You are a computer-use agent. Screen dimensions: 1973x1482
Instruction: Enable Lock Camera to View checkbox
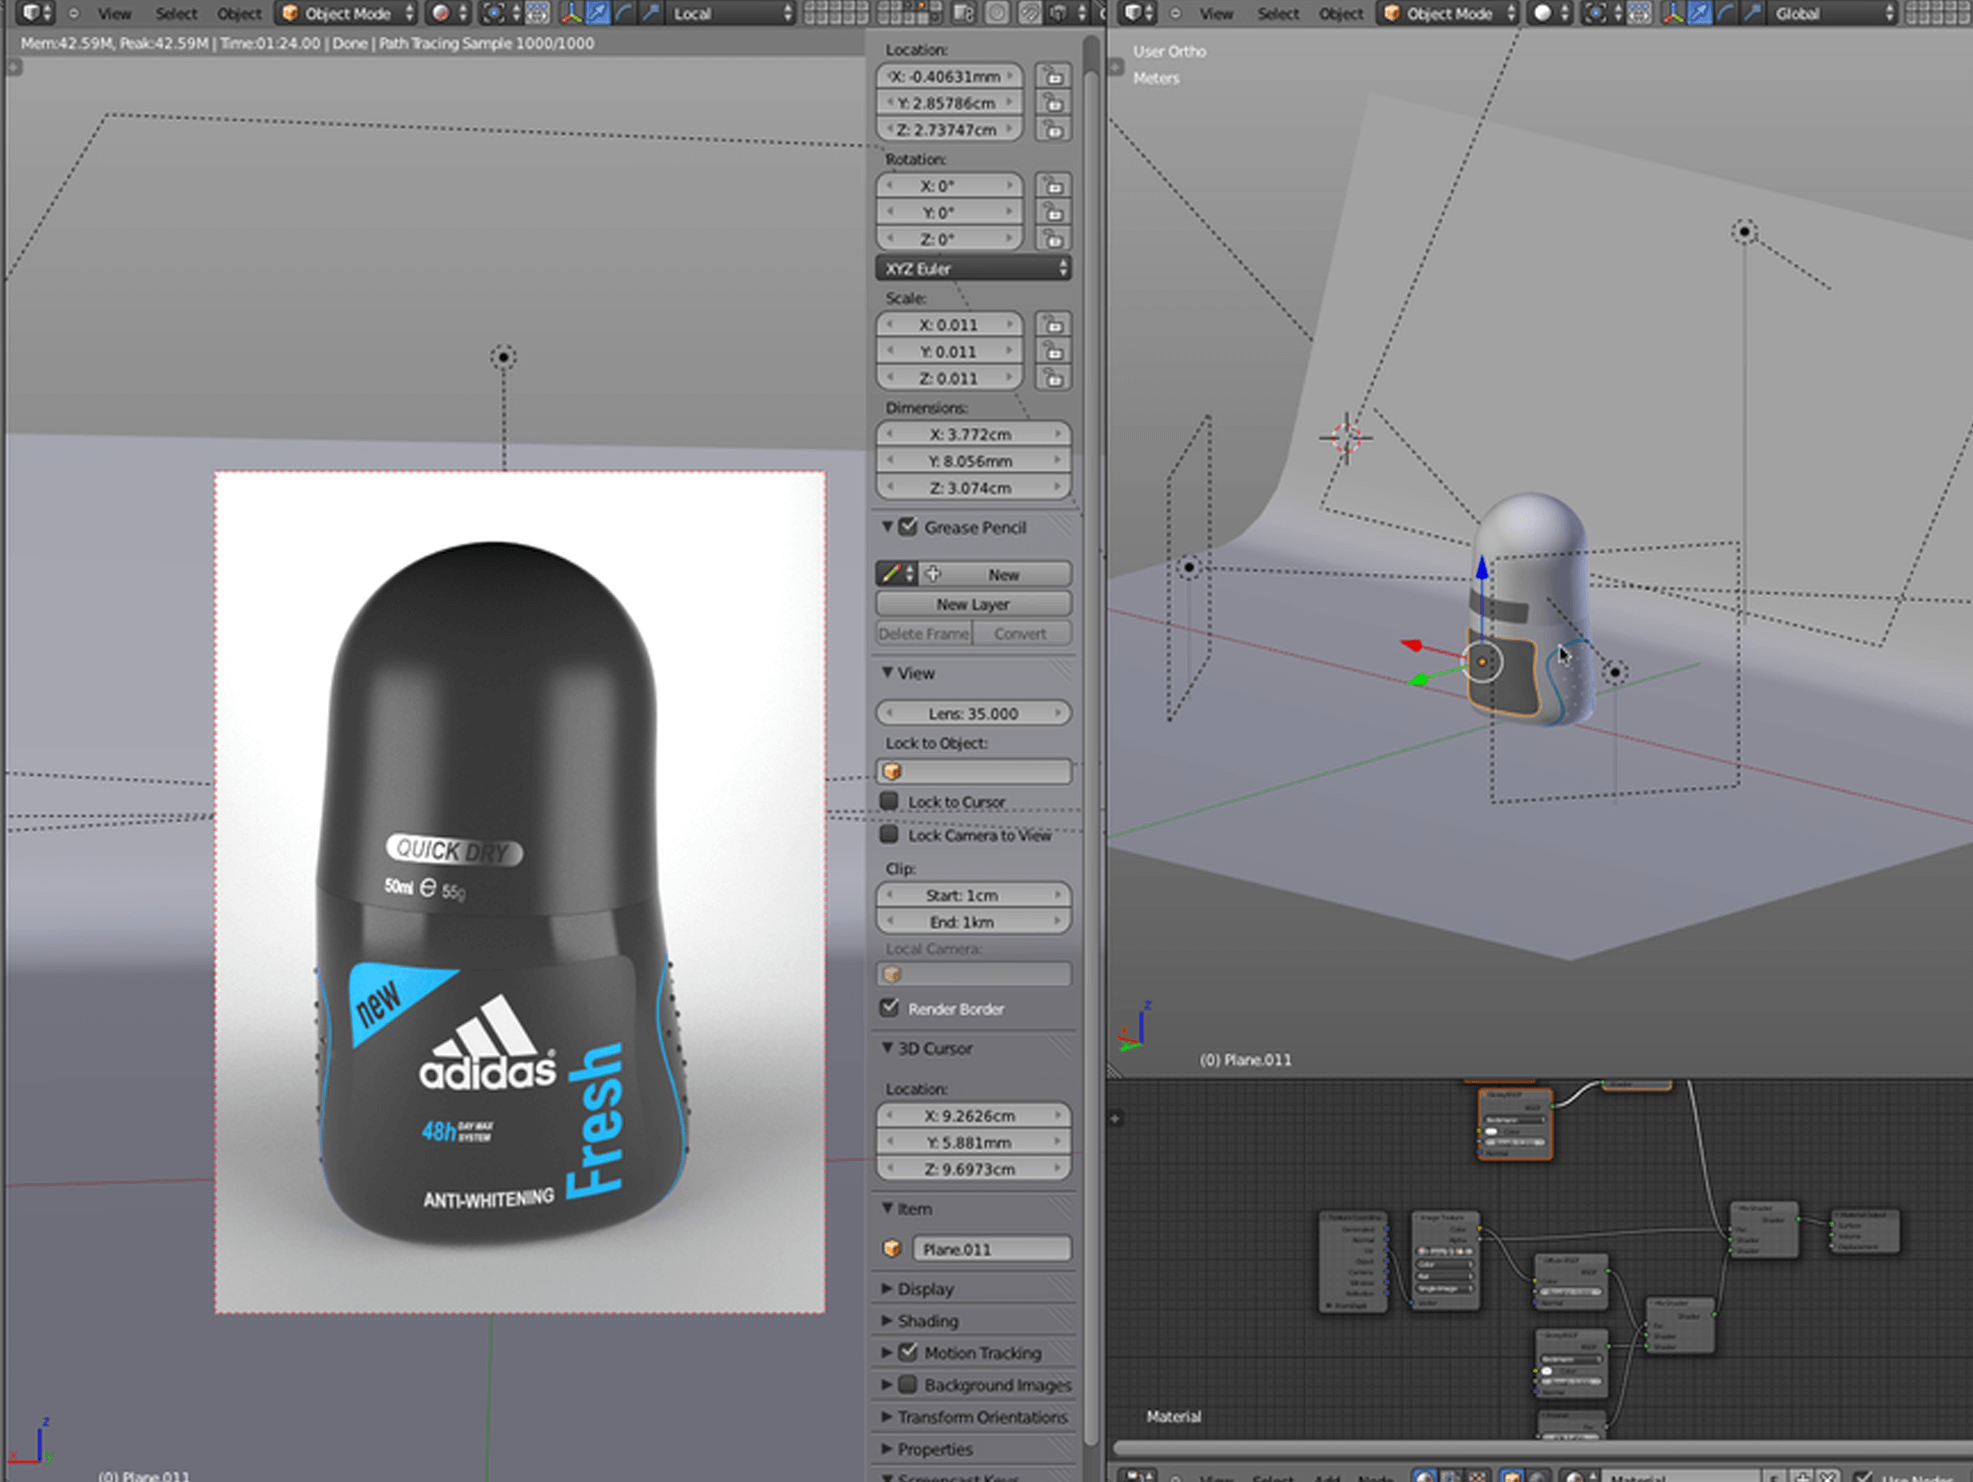(x=889, y=834)
